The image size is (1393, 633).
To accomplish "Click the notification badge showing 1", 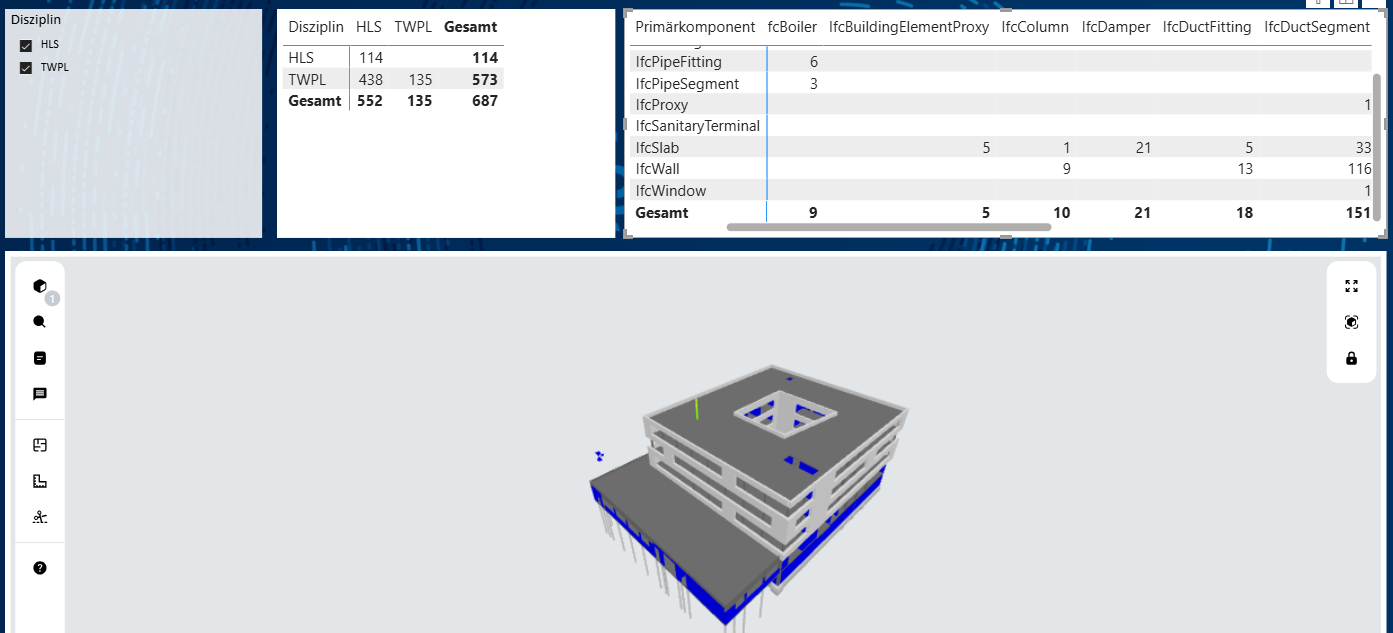I will click(x=53, y=298).
